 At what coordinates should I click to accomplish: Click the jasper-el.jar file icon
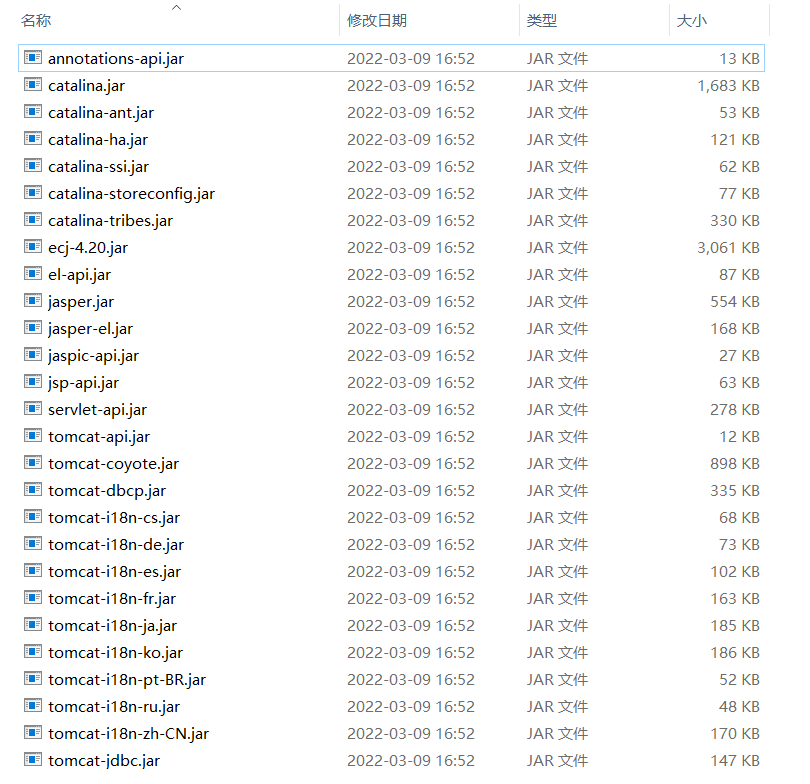tap(33, 327)
